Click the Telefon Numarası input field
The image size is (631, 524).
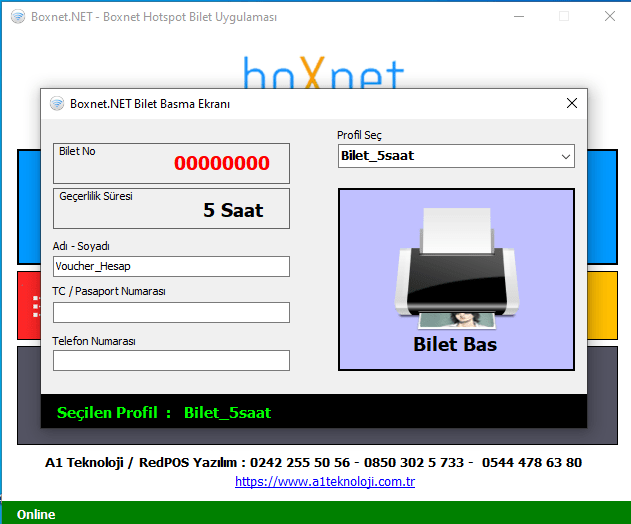pyautogui.click(x=171, y=360)
